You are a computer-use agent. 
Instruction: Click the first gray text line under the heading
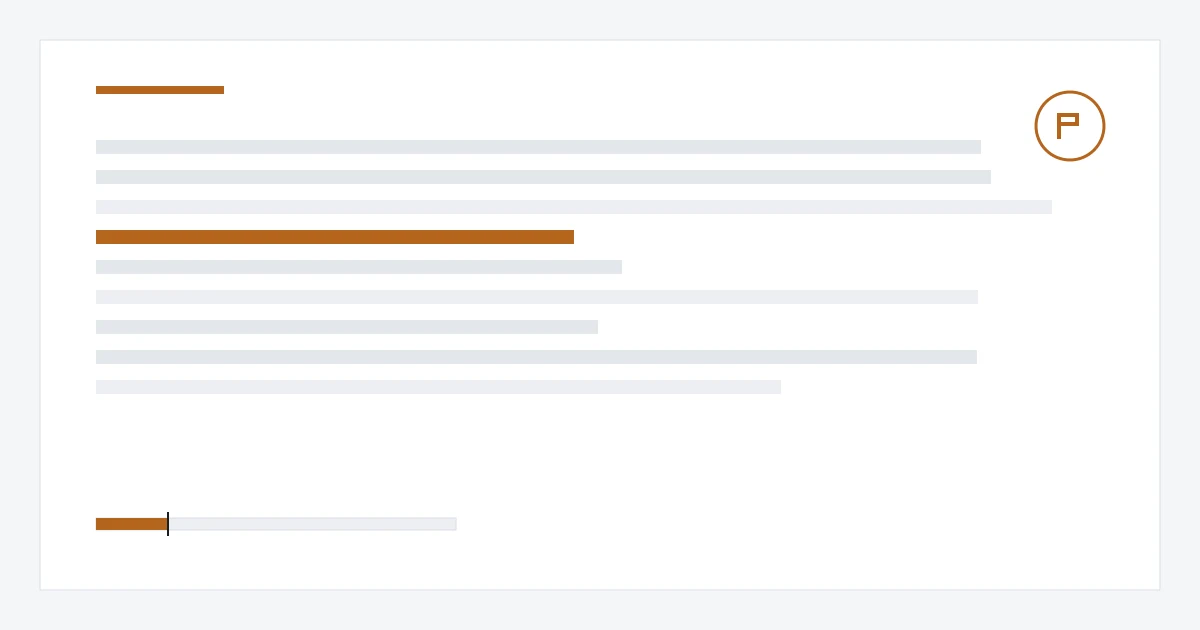pyautogui.click(x=538, y=147)
